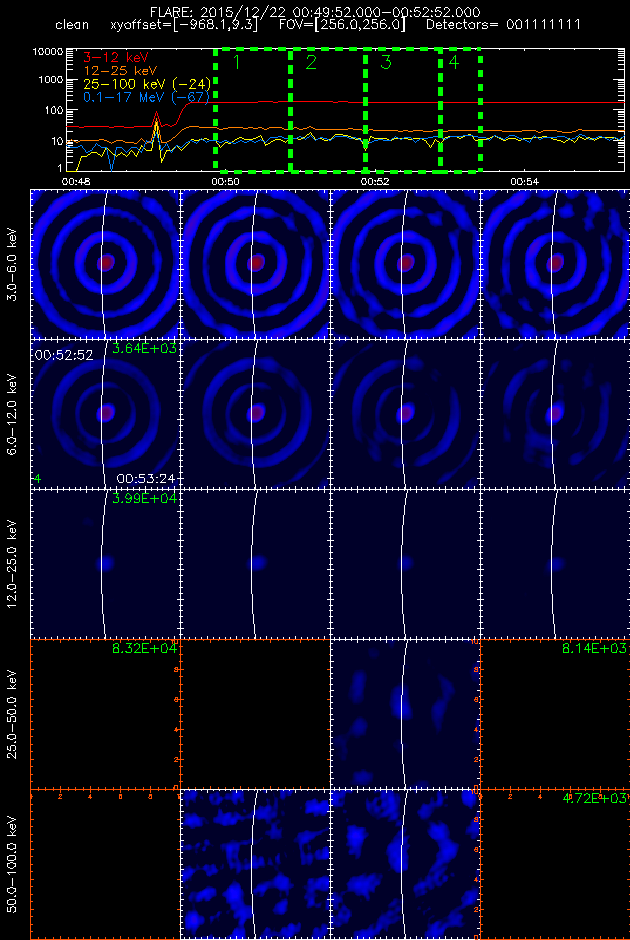Open the 3.0-6.0 keV image in the fourth column
Image resolution: width=630 pixels, height=940 pixels.
click(556, 264)
